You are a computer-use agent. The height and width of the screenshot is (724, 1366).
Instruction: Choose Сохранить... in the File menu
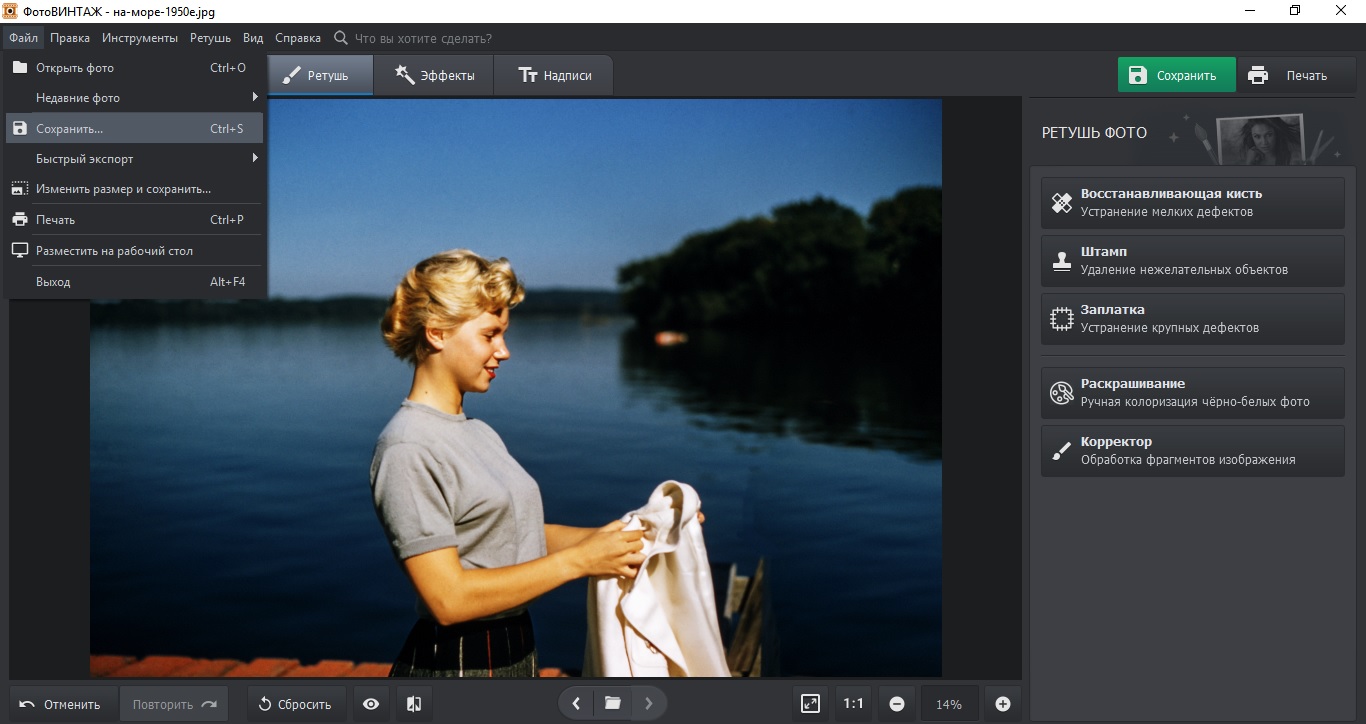134,128
